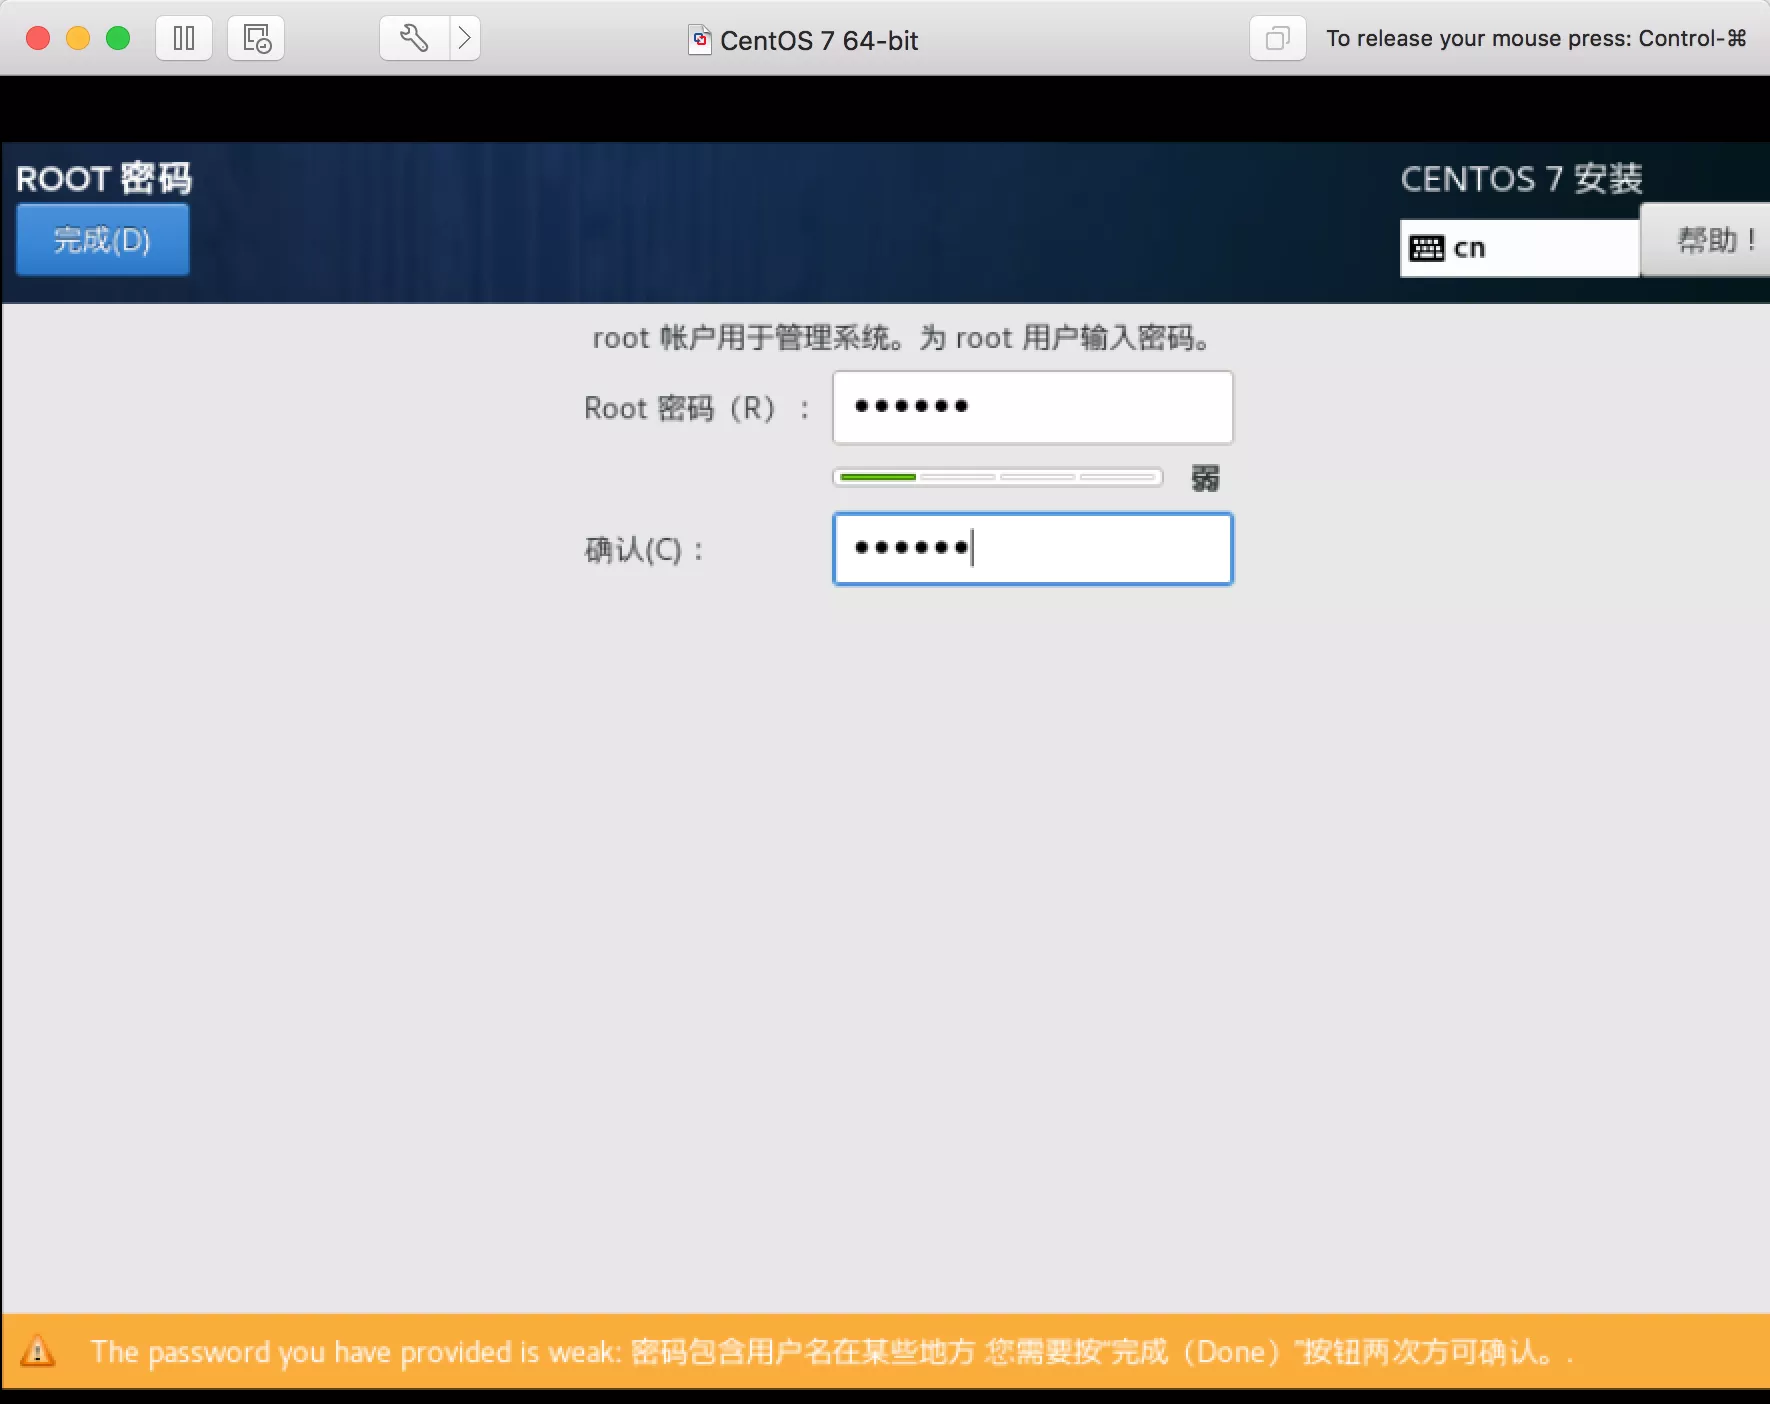Select the cn keyboard layout indicator
This screenshot has width=1770, height=1404.
pos(1519,248)
